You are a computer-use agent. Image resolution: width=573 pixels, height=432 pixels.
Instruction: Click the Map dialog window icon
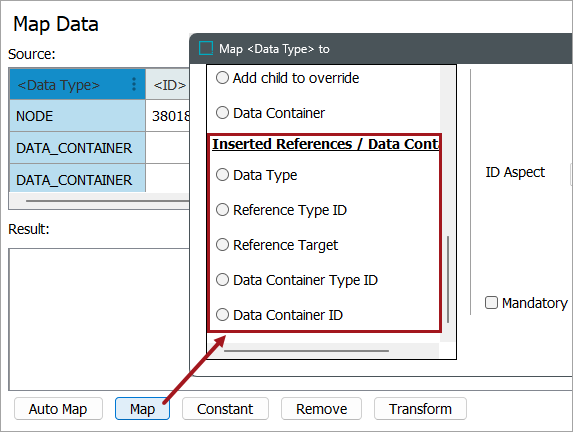[206, 48]
